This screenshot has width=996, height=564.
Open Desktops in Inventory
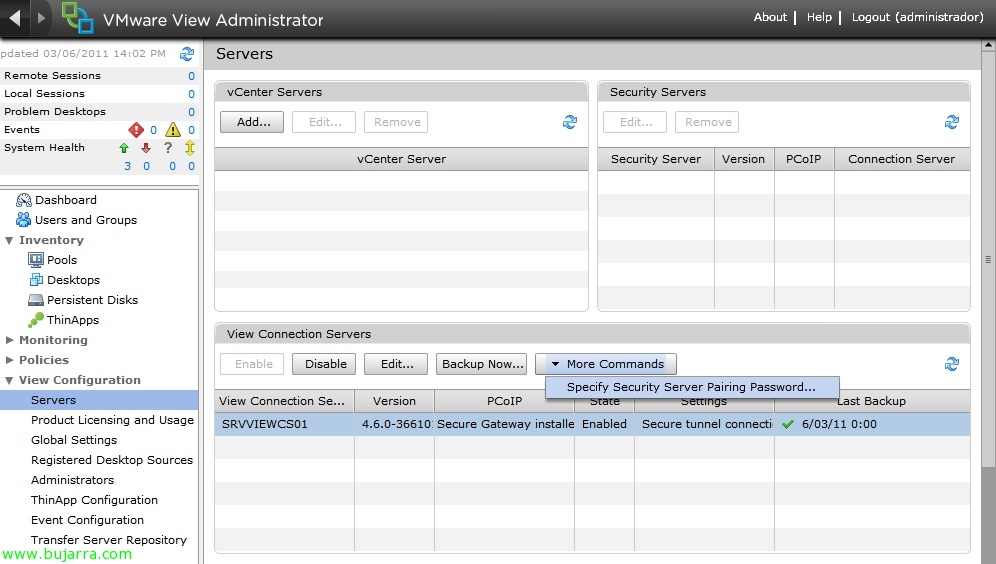[73, 280]
